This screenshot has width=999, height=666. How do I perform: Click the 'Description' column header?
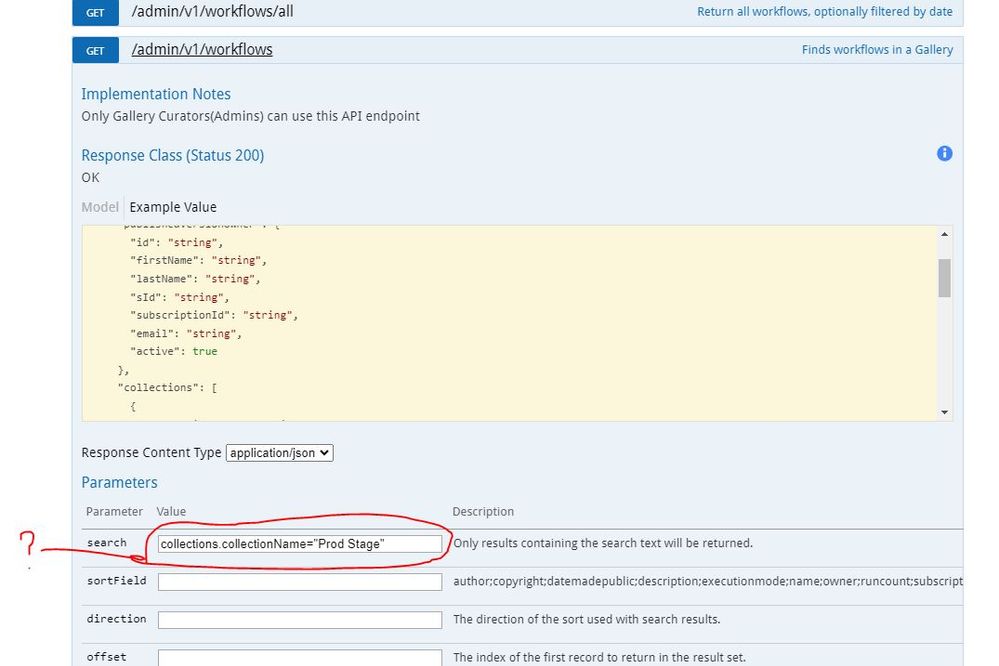tap(483, 512)
